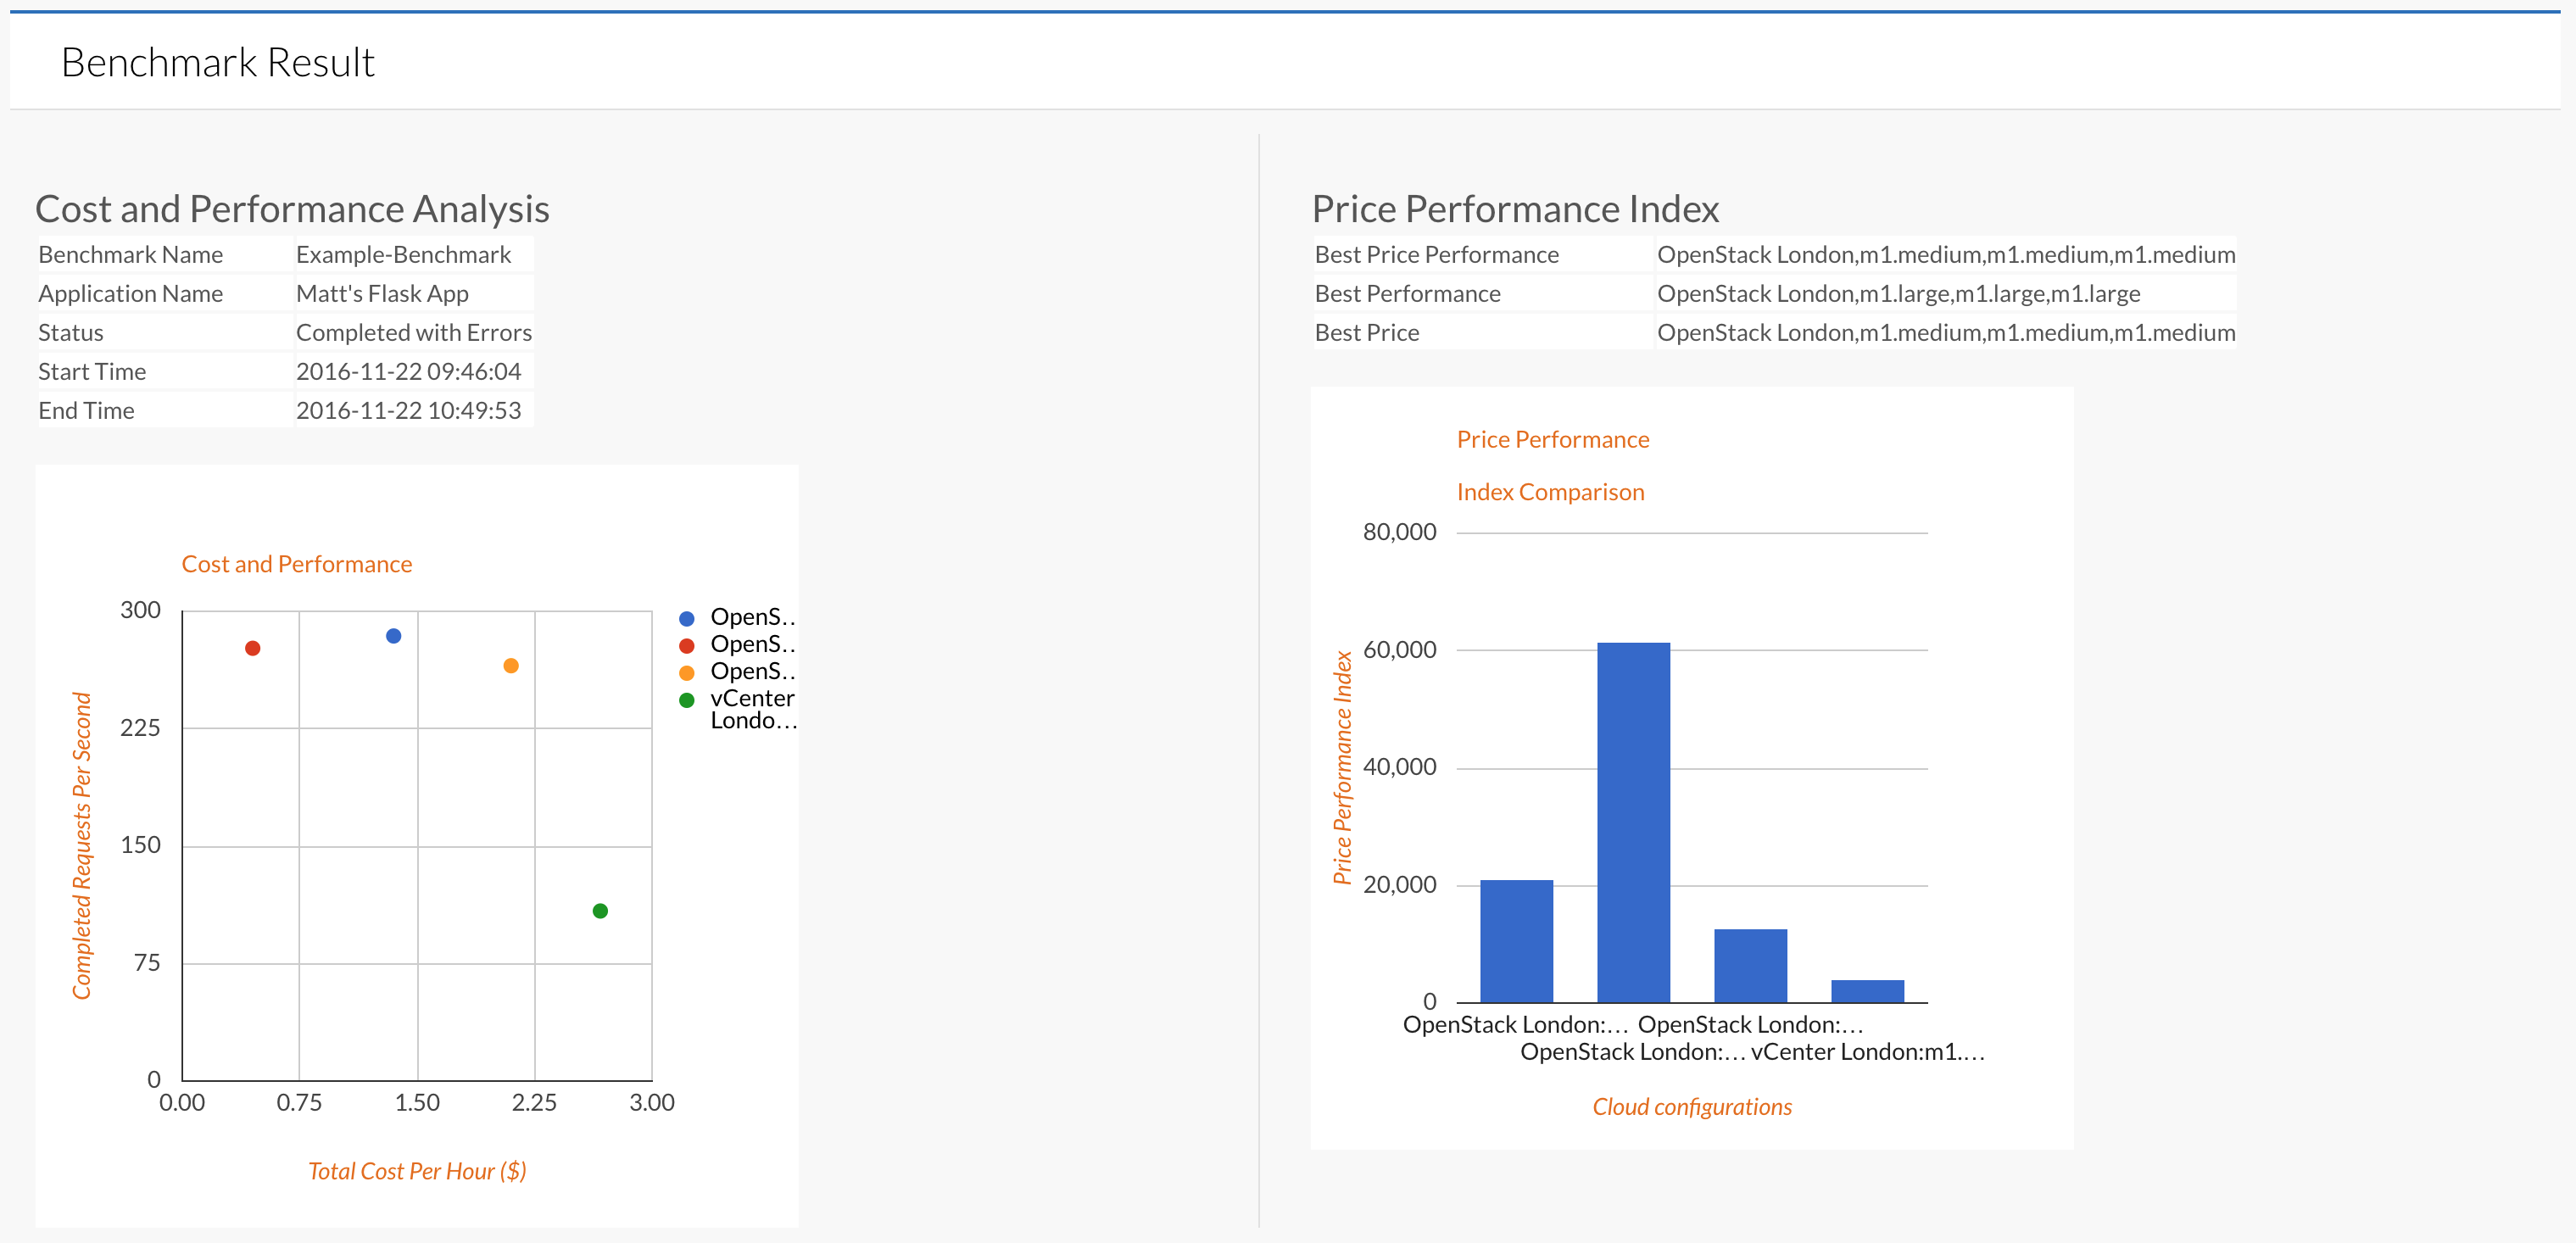Click the orange scatter point
This screenshot has height=1243, width=2576.
(x=511, y=666)
